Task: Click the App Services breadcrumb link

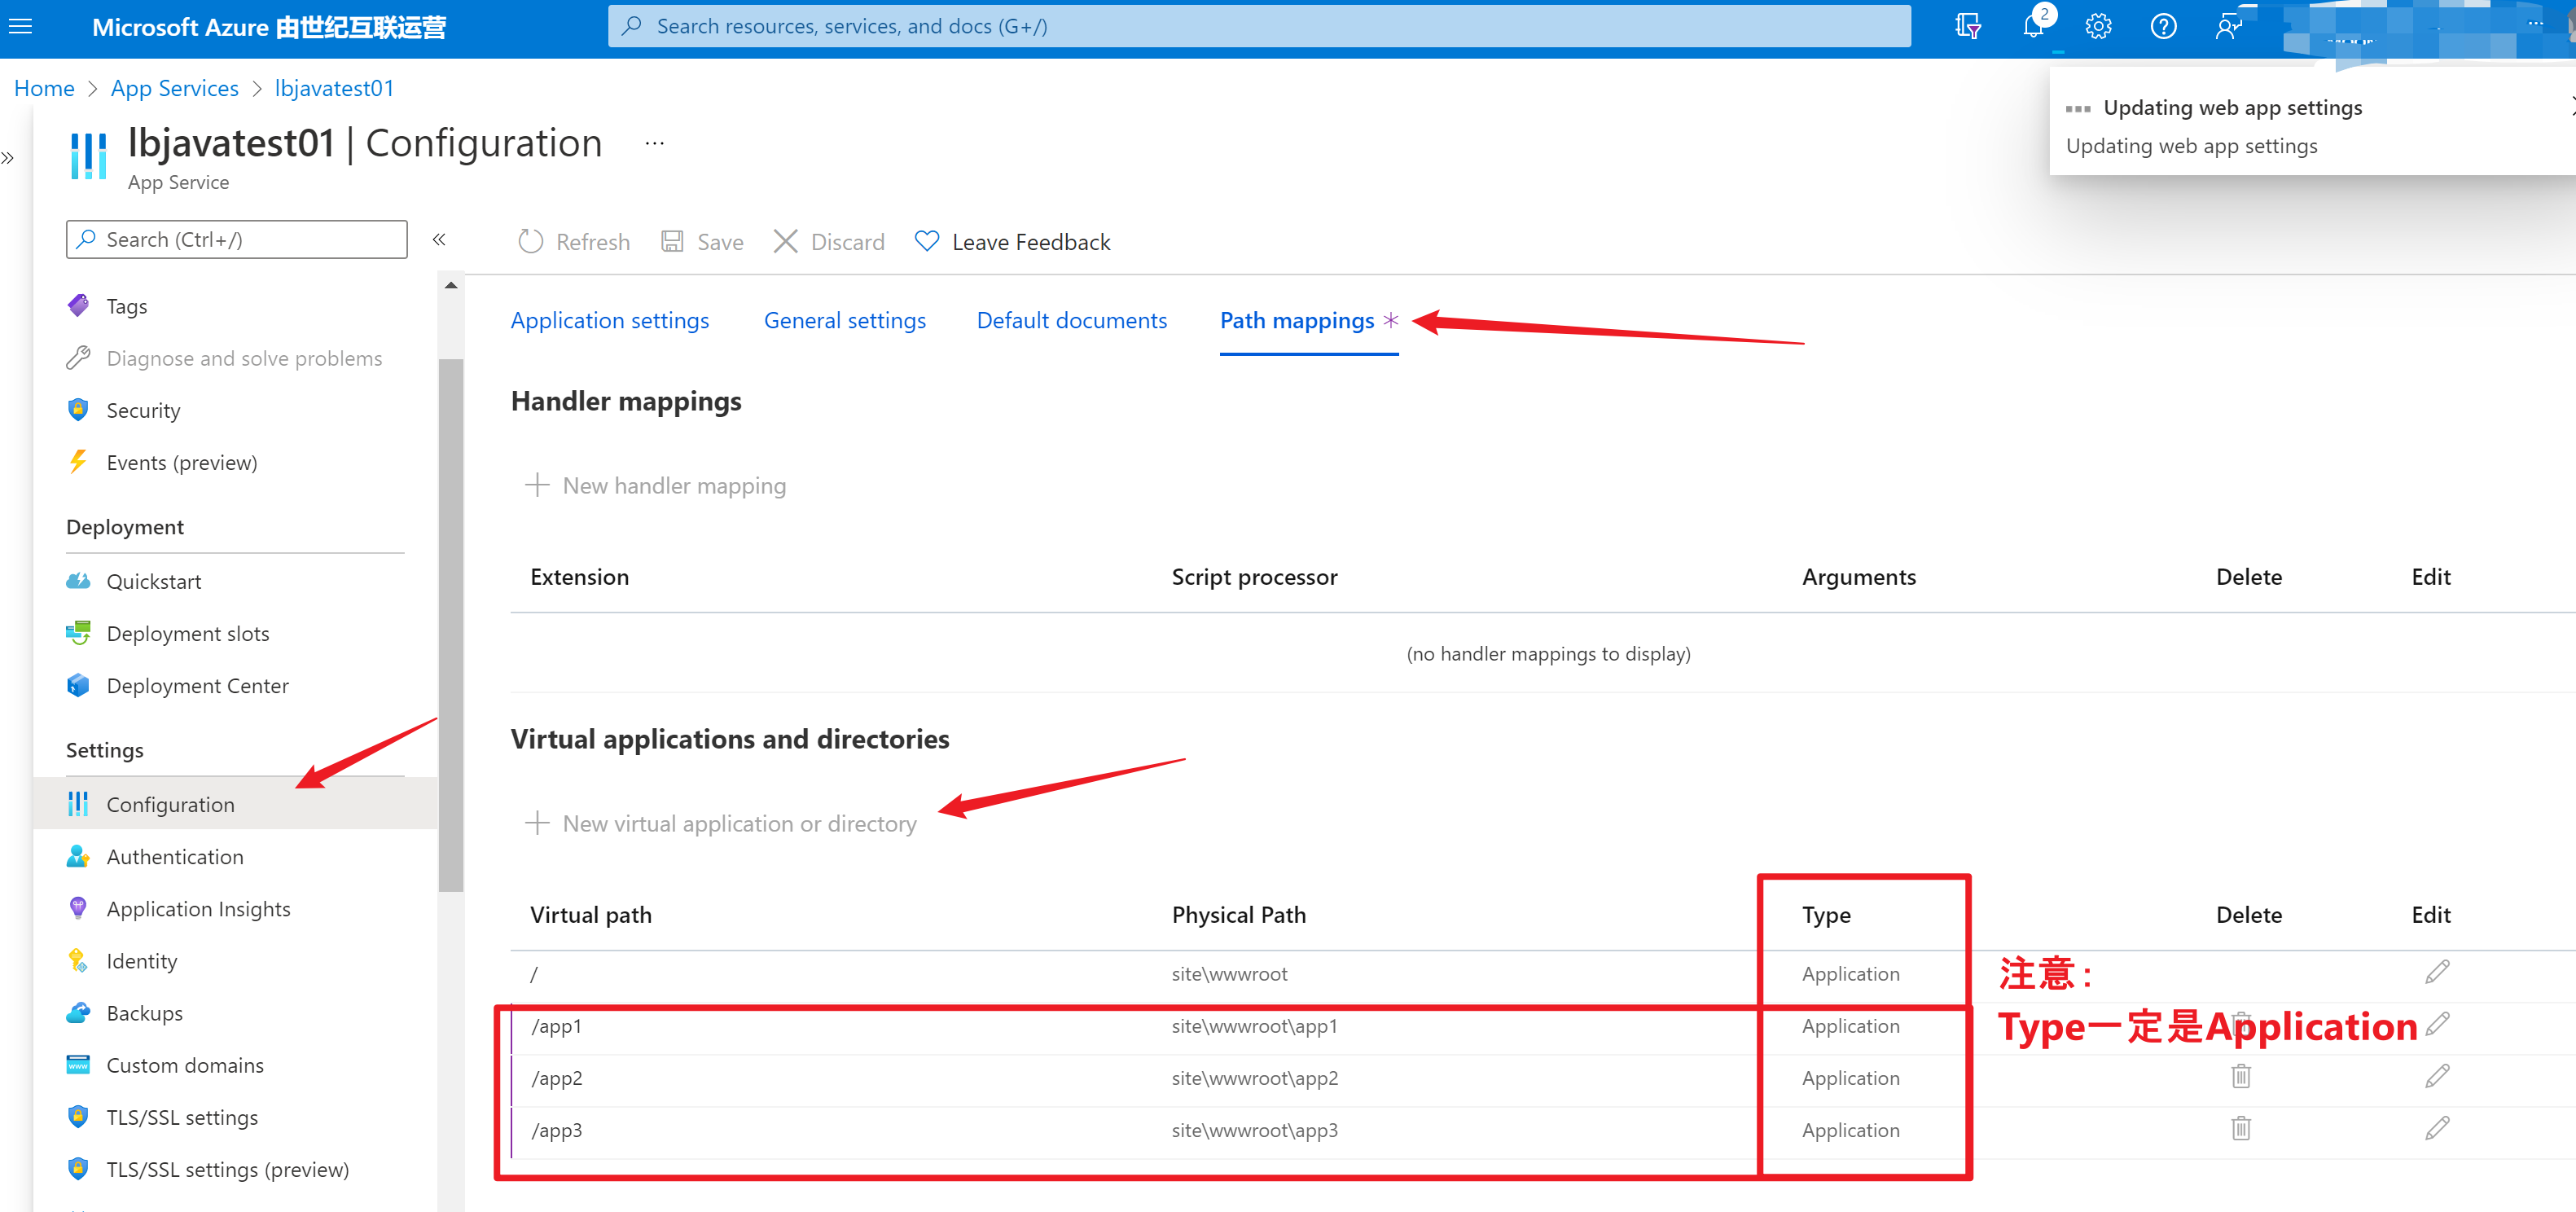Action: [174, 88]
